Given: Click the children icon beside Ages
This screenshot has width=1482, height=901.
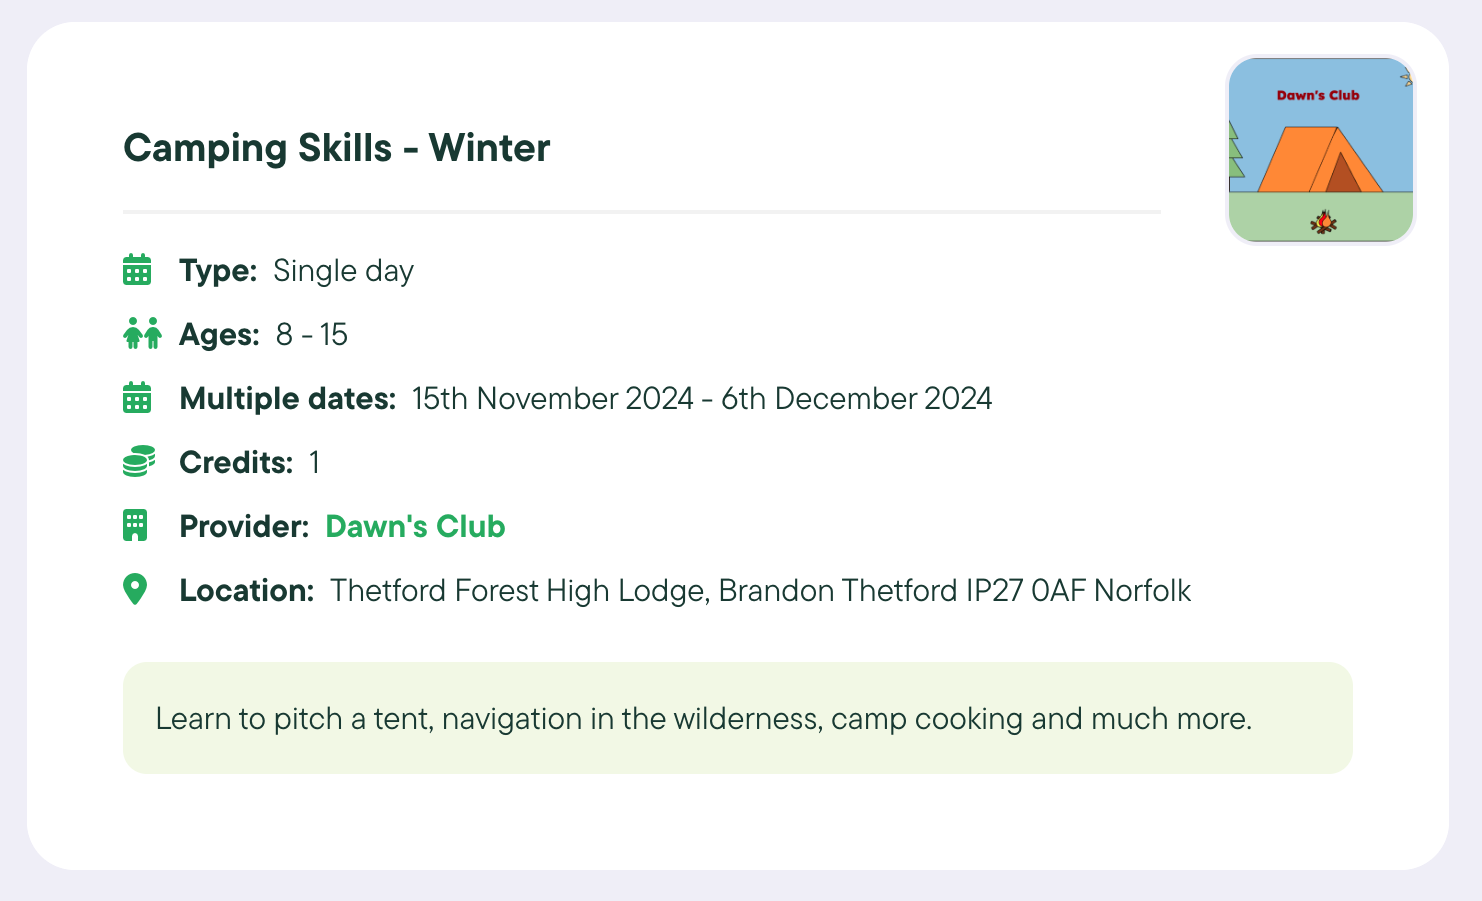Looking at the screenshot, I should click(142, 334).
